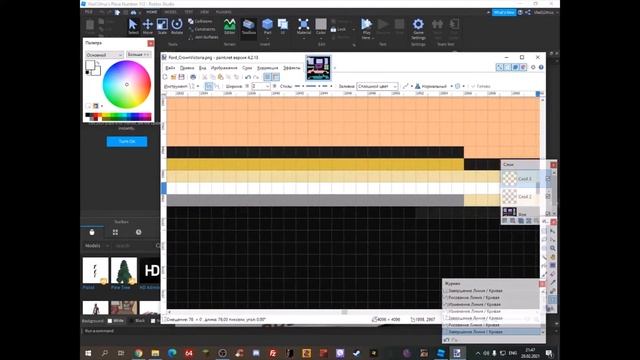
Task: Open the Правка menu in paint.net
Action: pyautogui.click(x=187, y=68)
